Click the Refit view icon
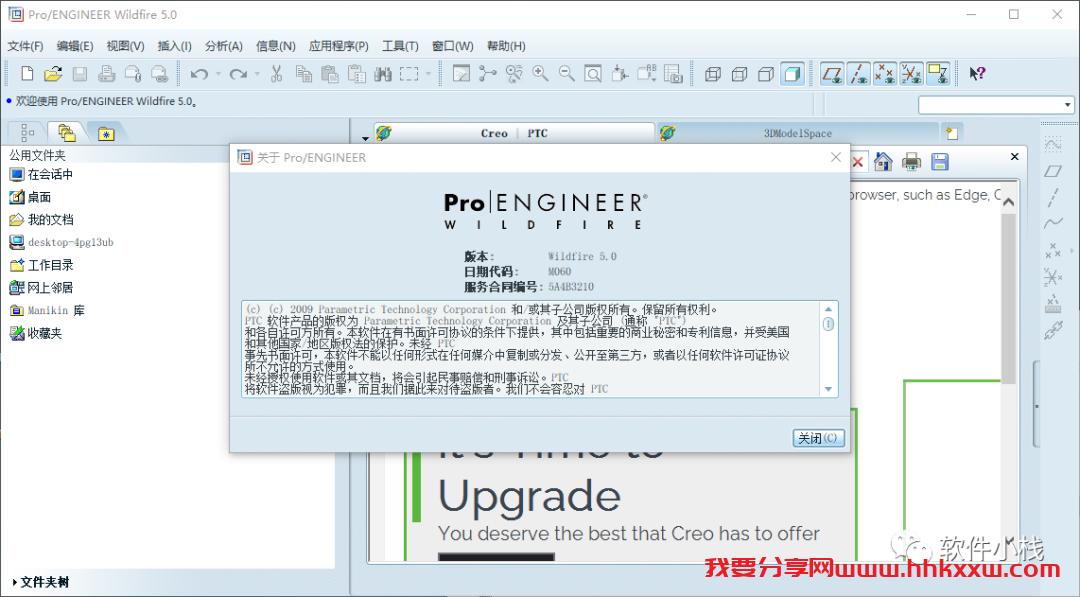The width and height of the screenshot is (1080, 597). 593,74
